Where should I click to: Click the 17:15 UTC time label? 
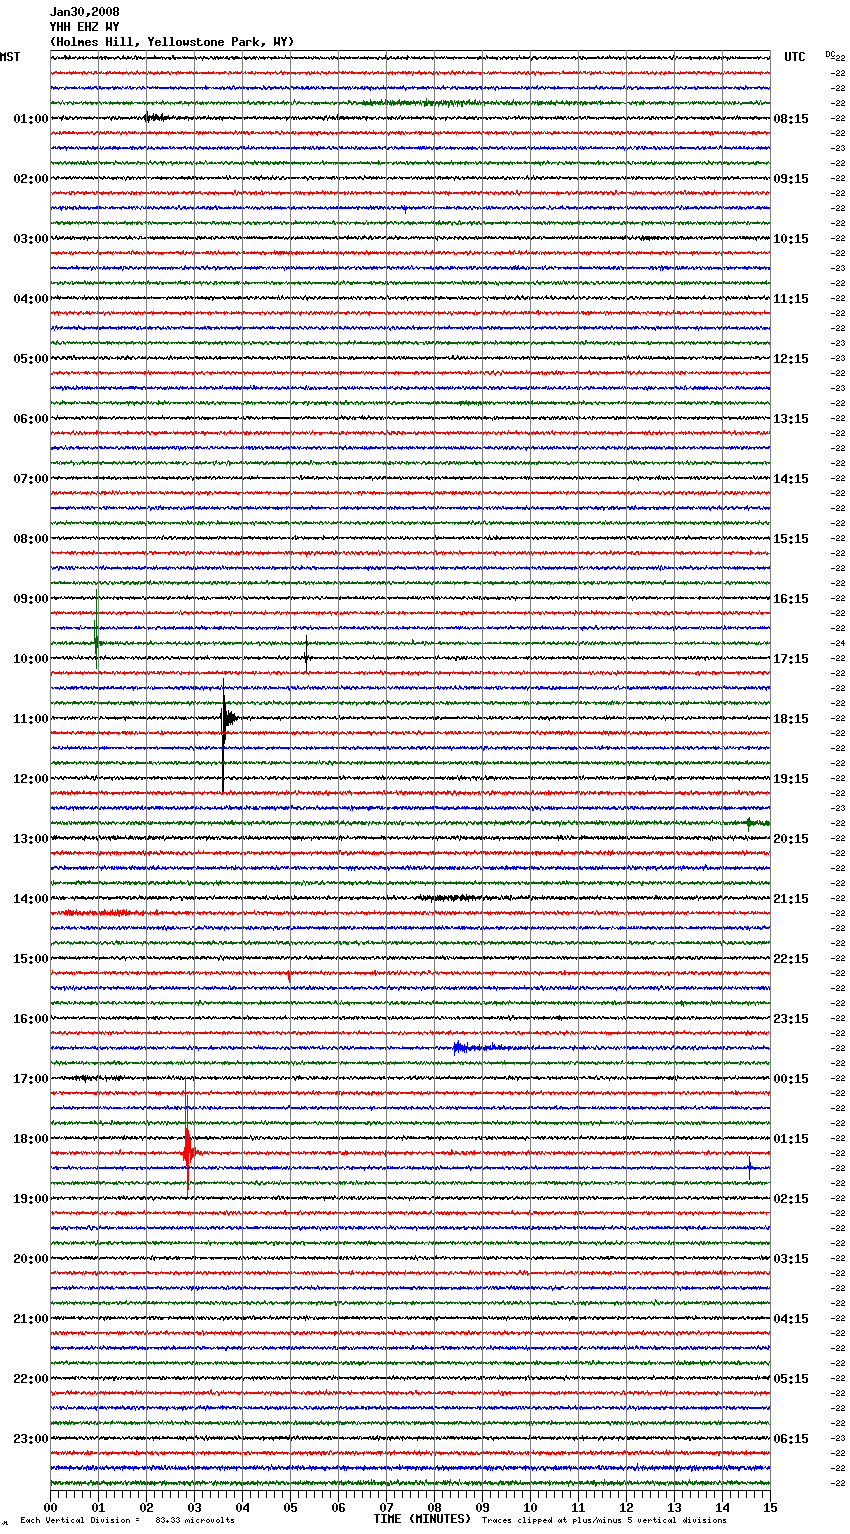(791, 659)
